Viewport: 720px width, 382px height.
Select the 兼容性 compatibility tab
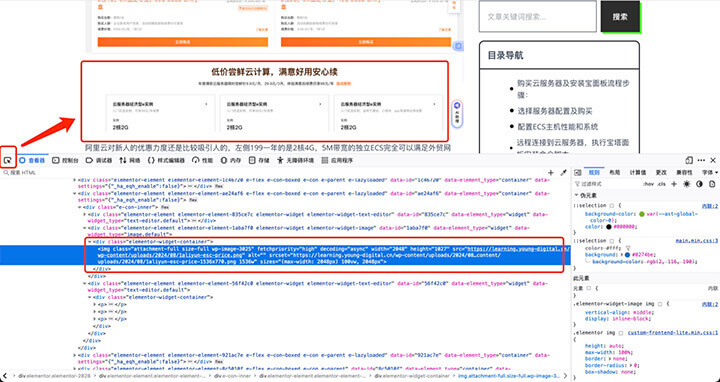(684, 173)
